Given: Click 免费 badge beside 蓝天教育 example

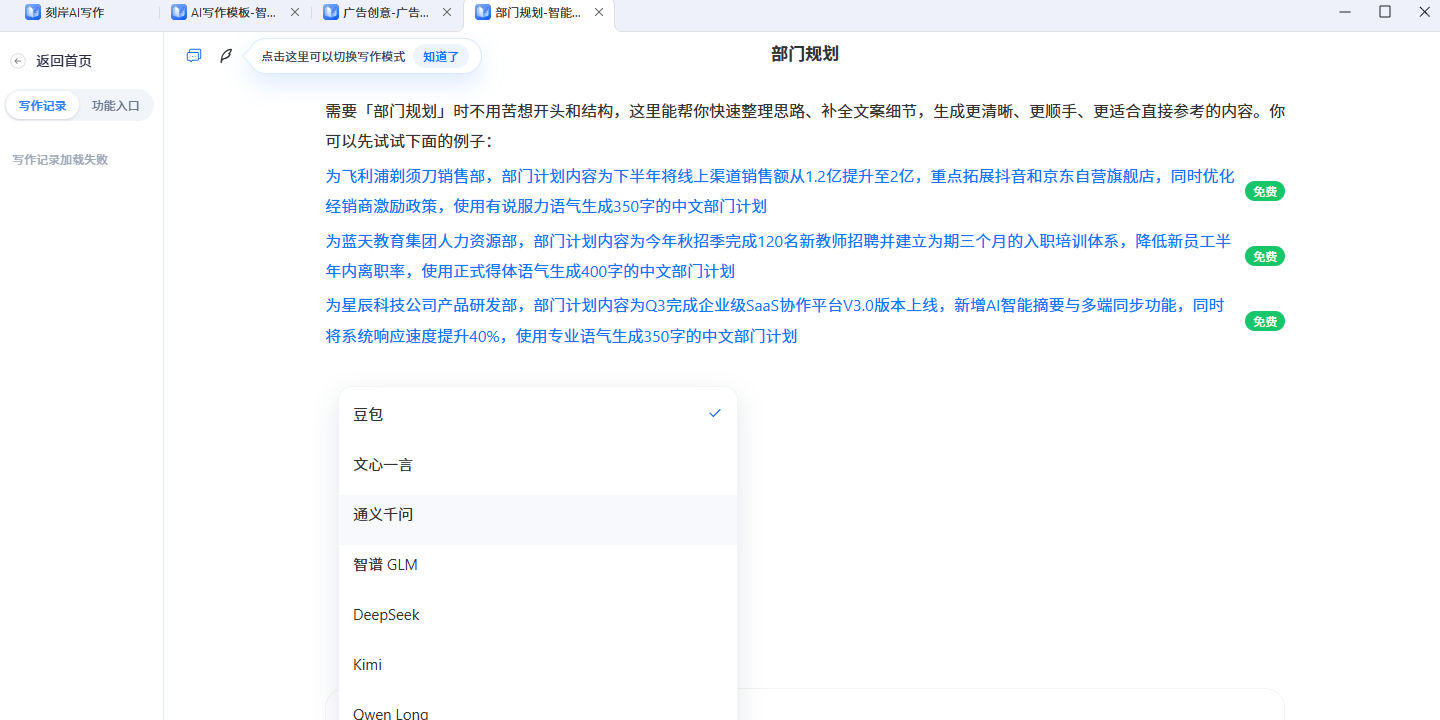Looking at the screenshot, I should coord(1265,256).
